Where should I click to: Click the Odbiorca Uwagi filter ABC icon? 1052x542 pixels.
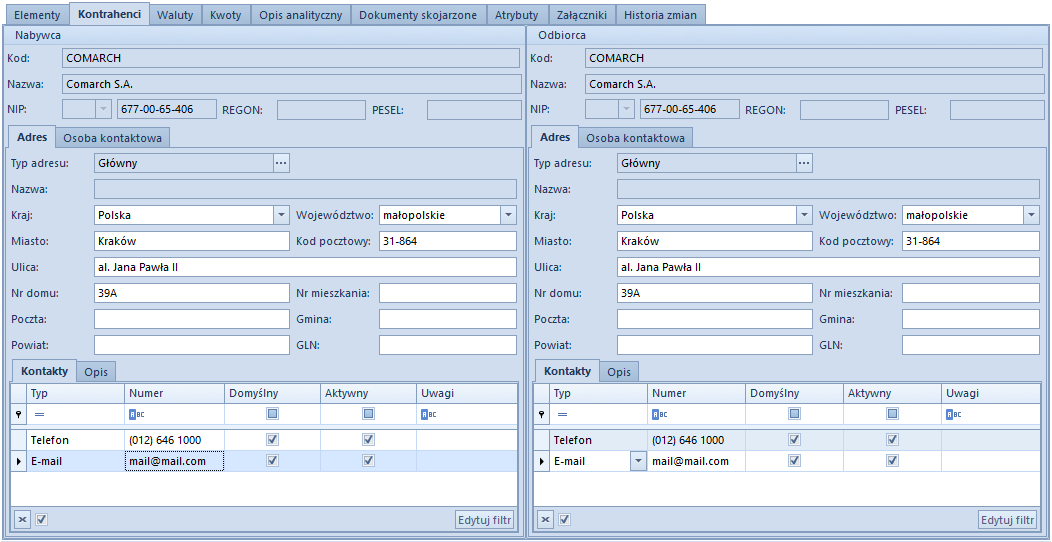(x=954, y=415)
